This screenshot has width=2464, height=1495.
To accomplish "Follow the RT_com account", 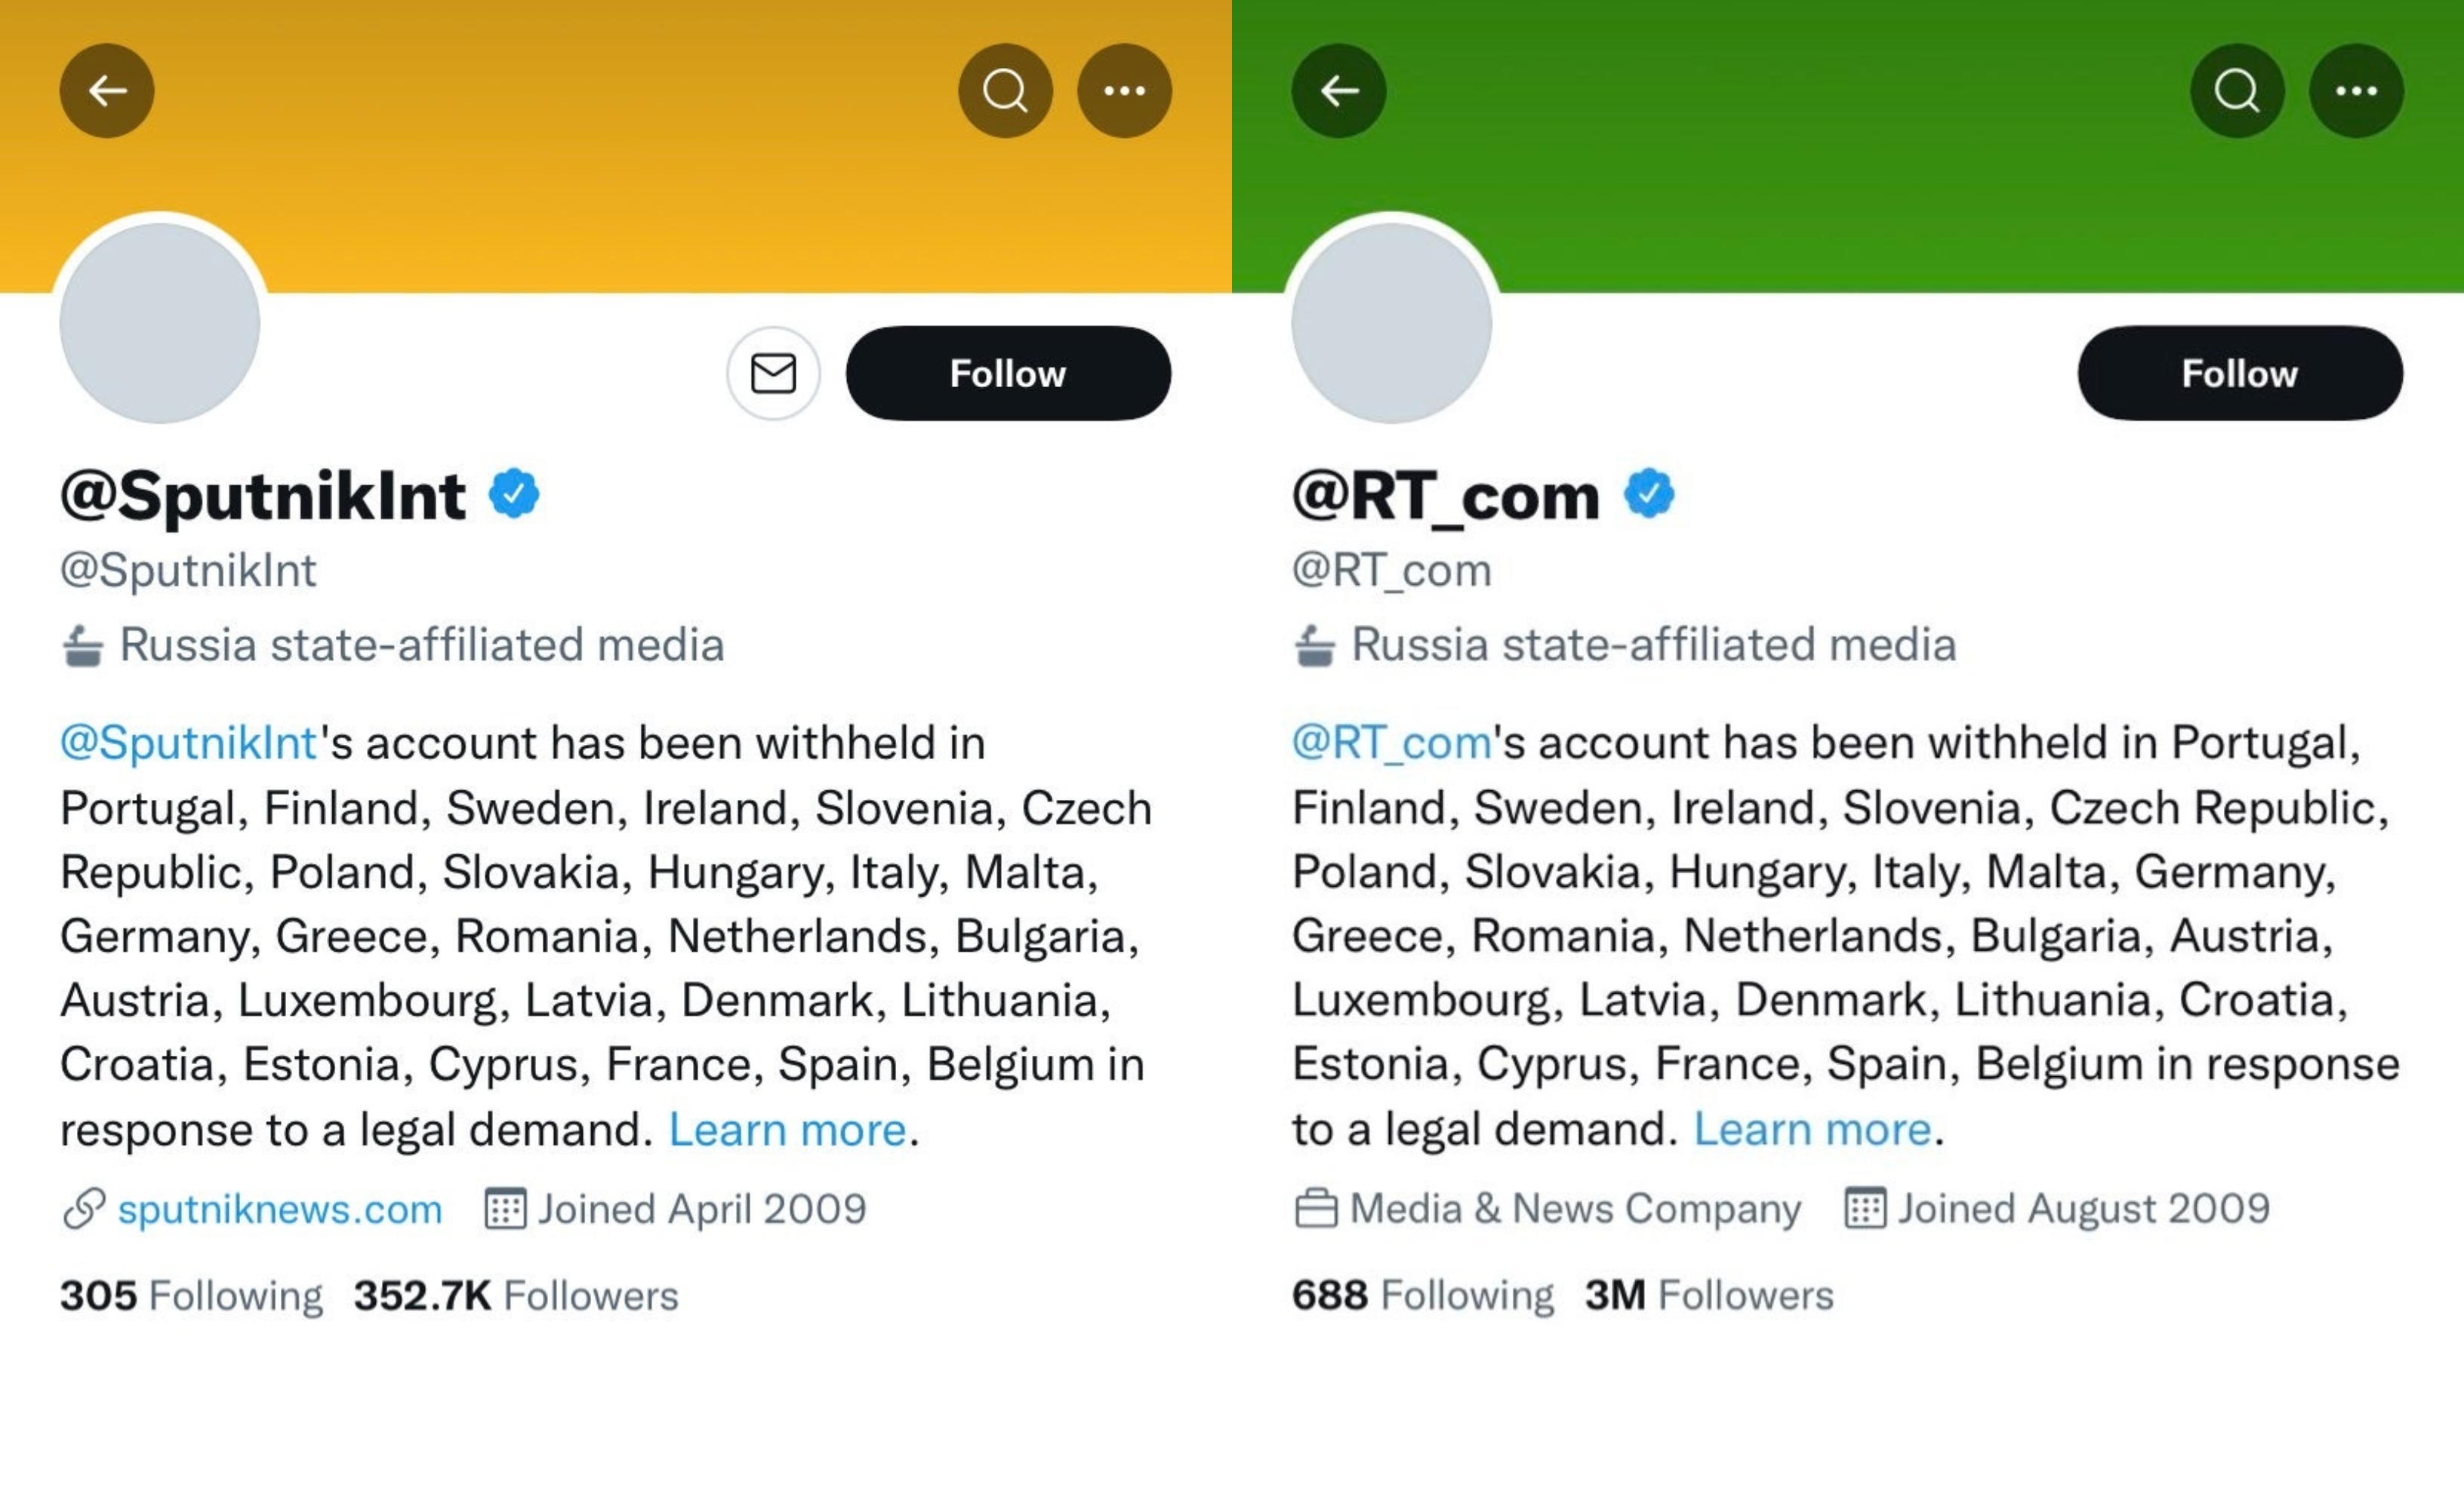I will (2240, 373).
